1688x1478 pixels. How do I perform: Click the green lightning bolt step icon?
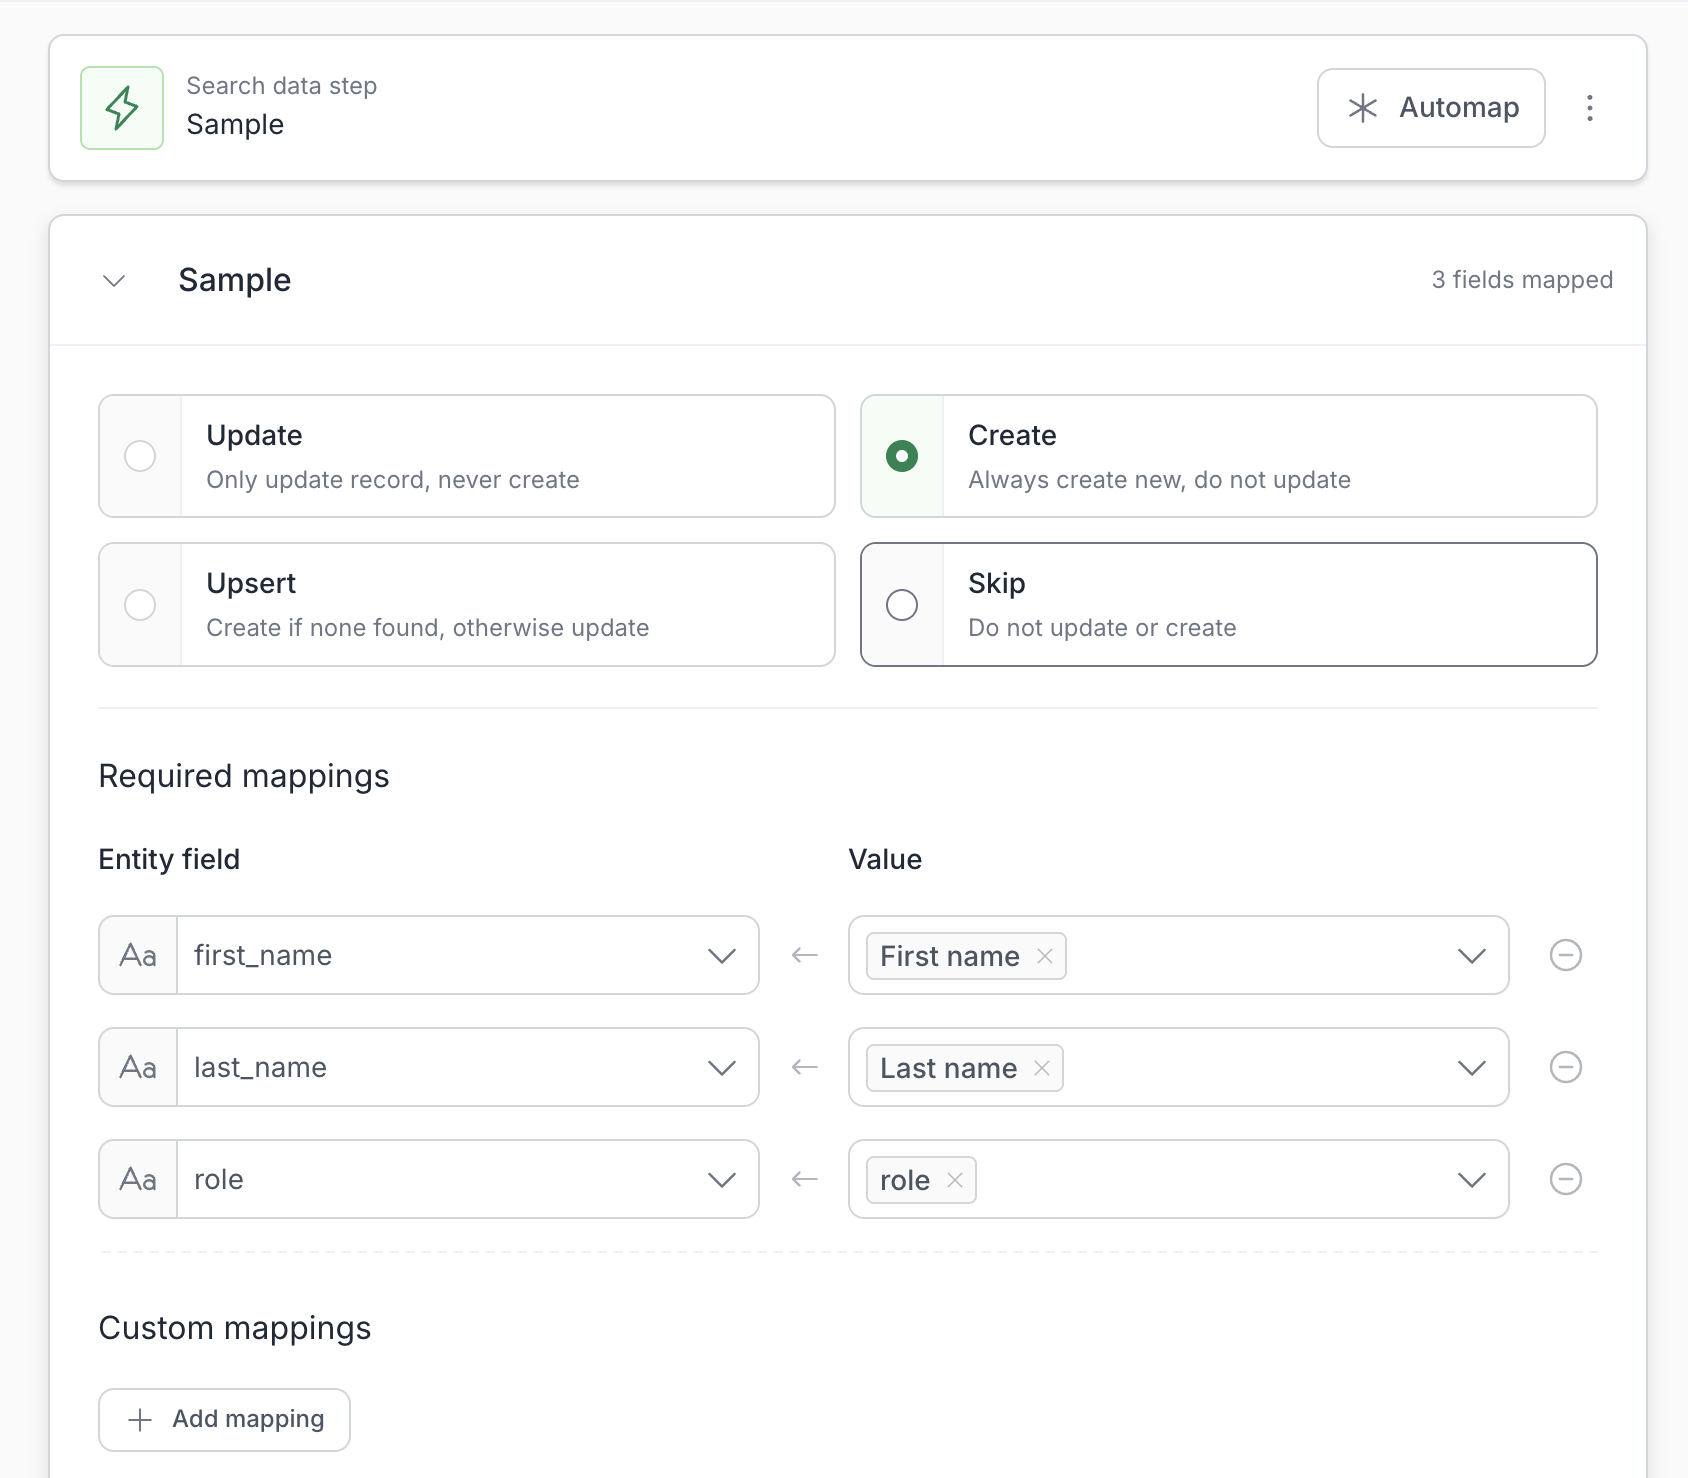point(122,108)
